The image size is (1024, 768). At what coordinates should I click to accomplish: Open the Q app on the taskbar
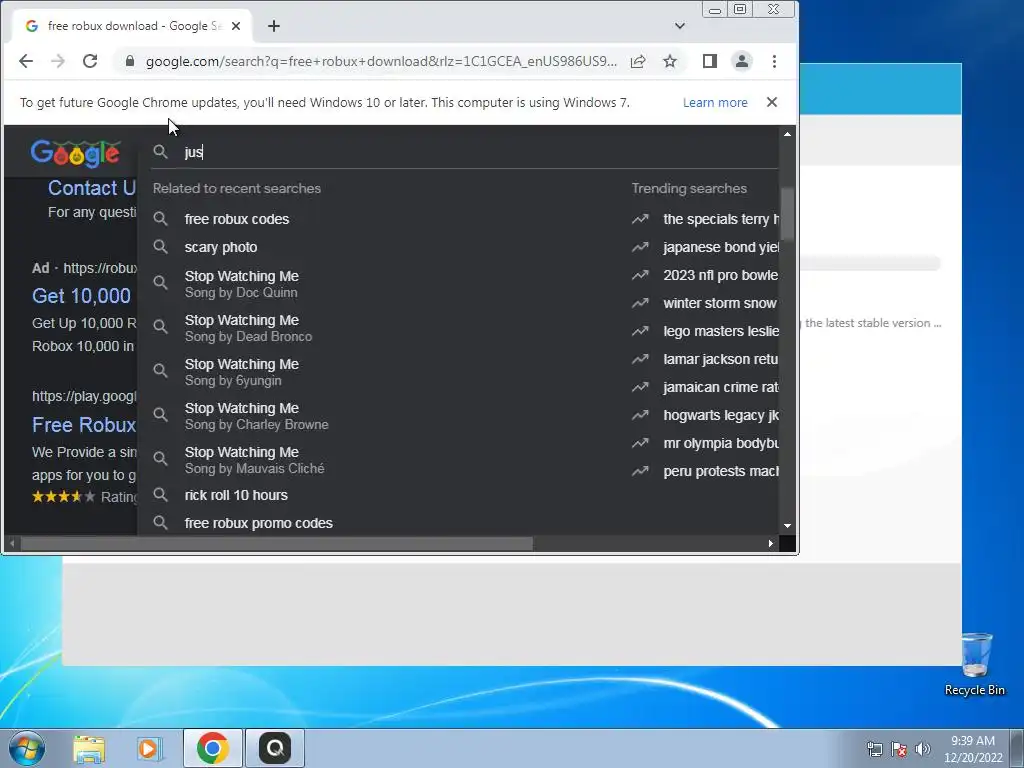pyautogui.click(x=275, y=748)
